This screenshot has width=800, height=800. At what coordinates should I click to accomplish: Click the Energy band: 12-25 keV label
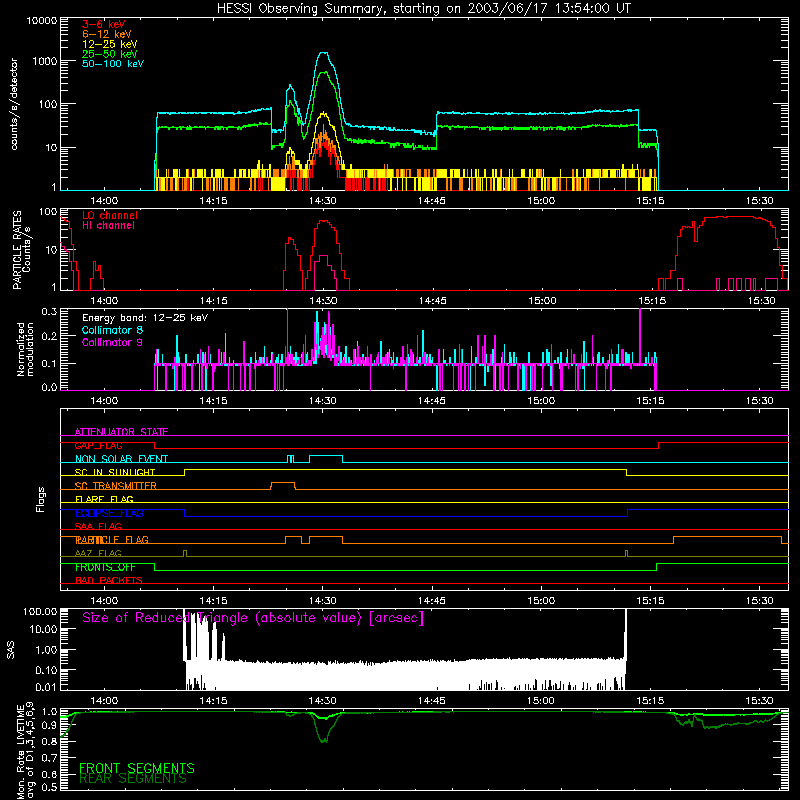pyautogui.click(x=145, y=318)
